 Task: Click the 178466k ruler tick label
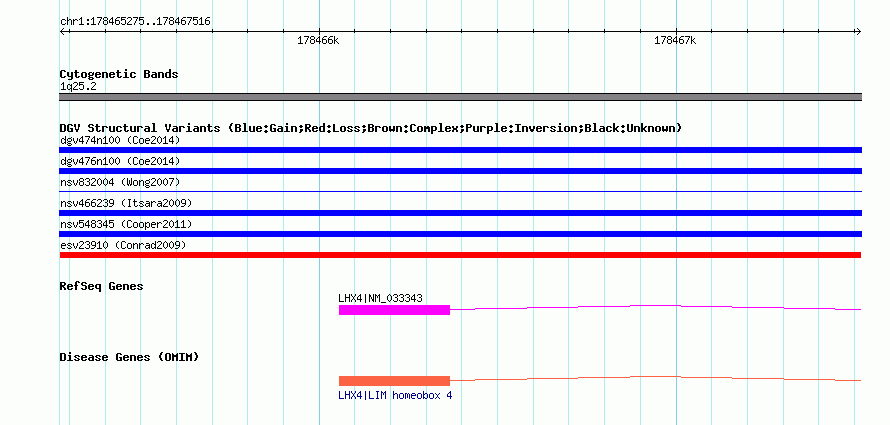pos(318,41)
